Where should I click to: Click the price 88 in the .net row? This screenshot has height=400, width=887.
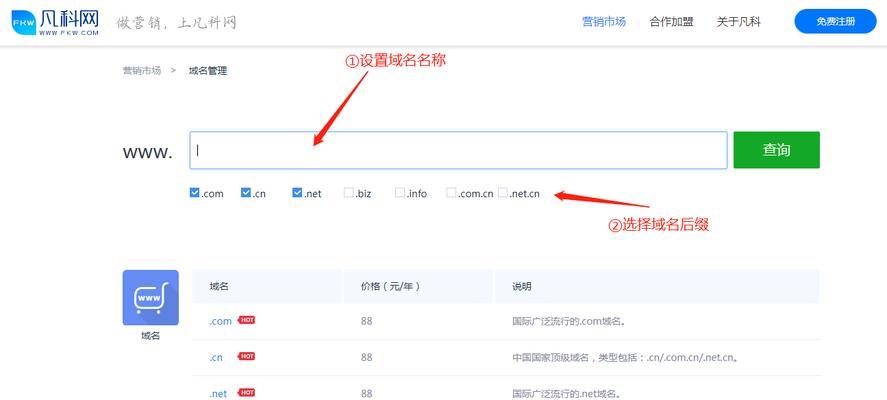click(367, 394)
